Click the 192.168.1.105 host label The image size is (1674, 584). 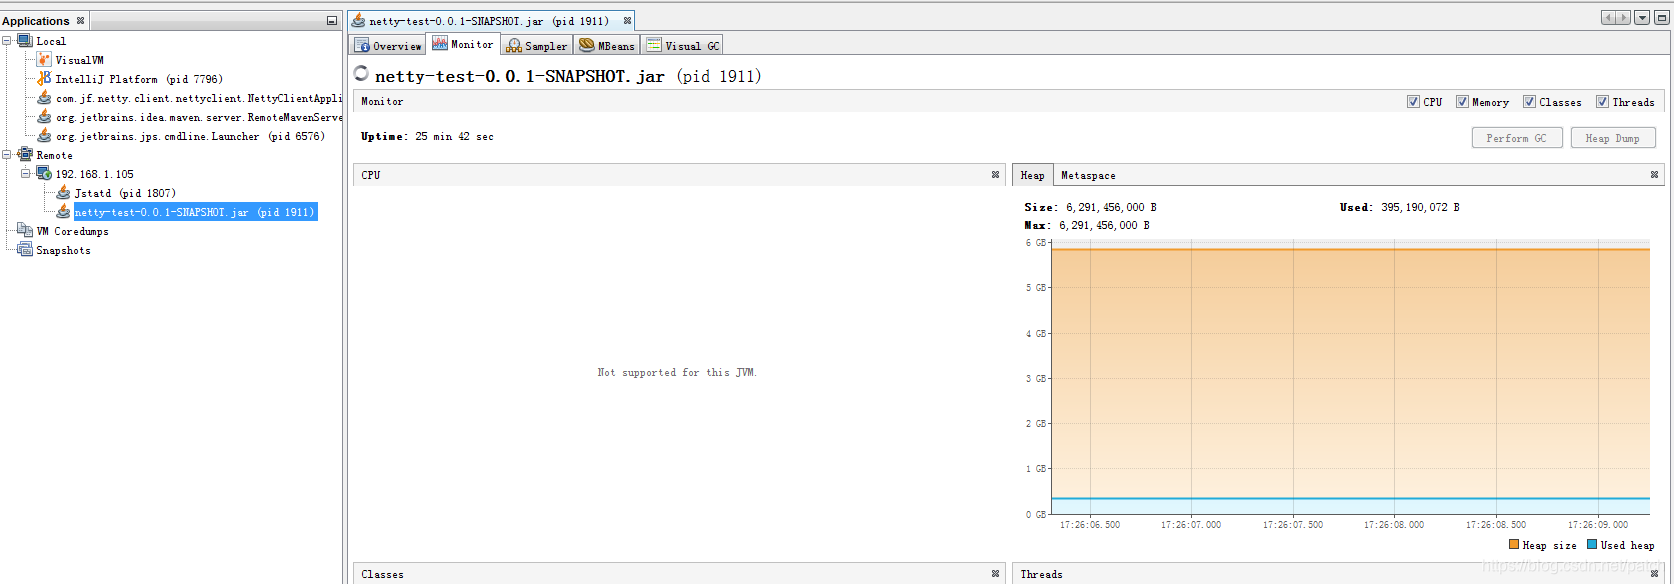pos(94,174)
